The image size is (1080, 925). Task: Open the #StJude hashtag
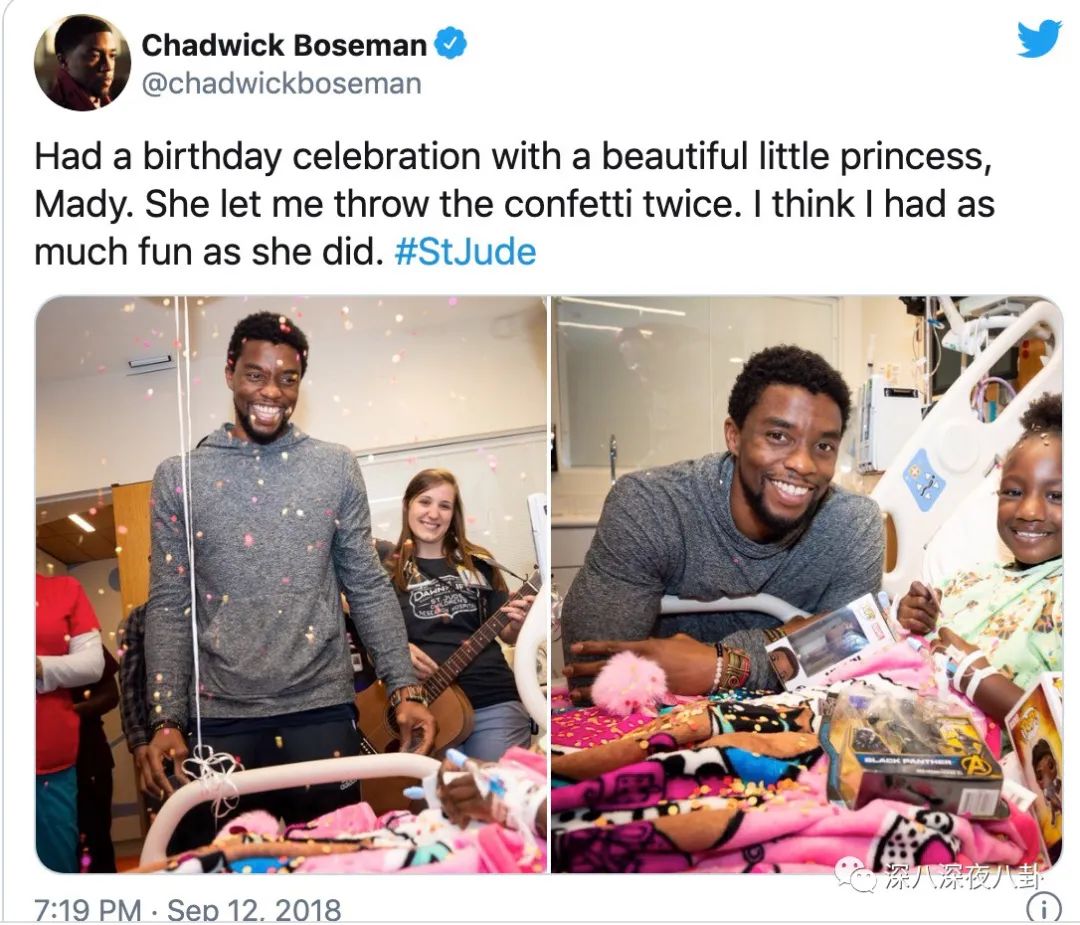(x=466, y=252)
